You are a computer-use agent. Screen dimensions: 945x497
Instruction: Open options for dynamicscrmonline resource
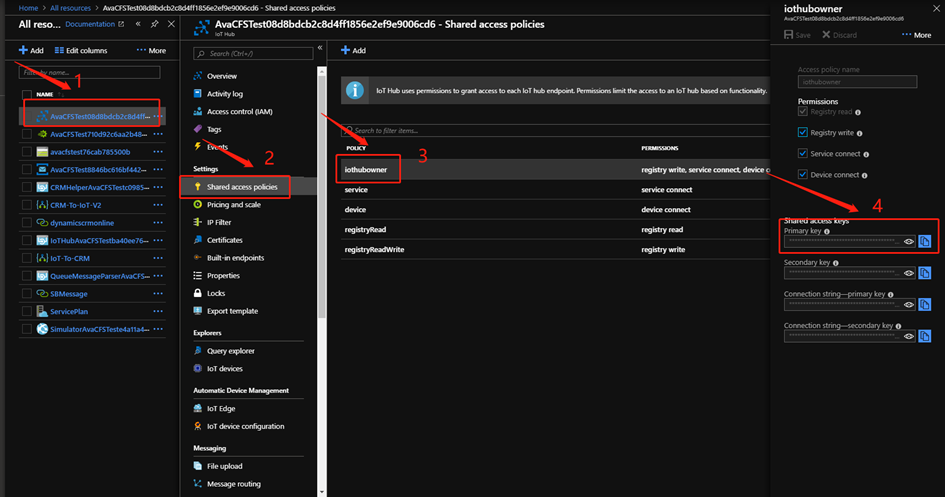click(x=158, y=223)
